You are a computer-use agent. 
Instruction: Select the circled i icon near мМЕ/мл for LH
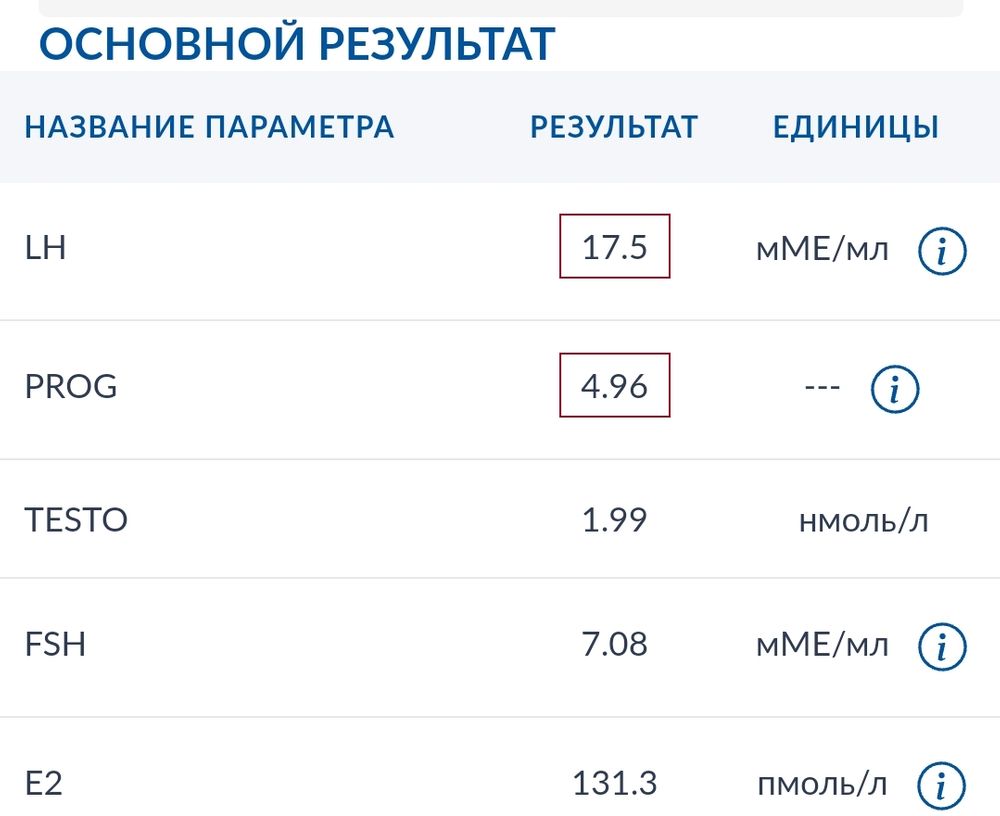[944, 249]
